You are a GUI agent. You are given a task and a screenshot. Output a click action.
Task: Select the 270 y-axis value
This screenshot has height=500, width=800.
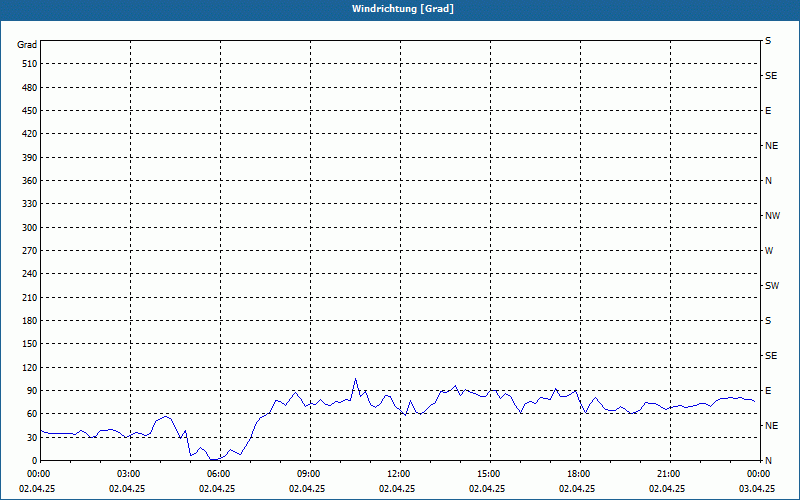(30, 251)
